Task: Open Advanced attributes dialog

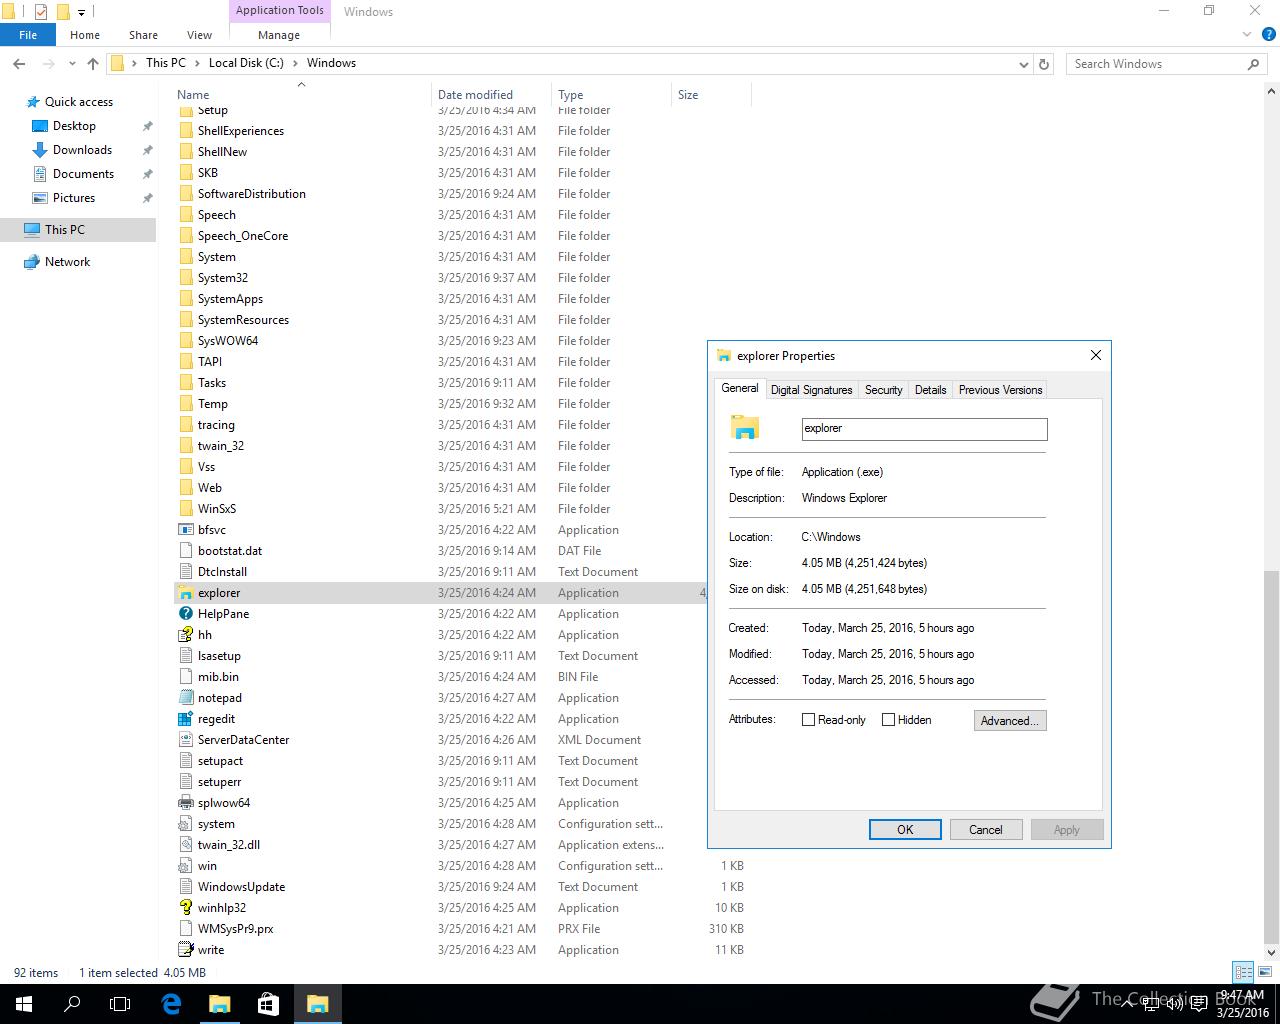Action: [1010, 721]
